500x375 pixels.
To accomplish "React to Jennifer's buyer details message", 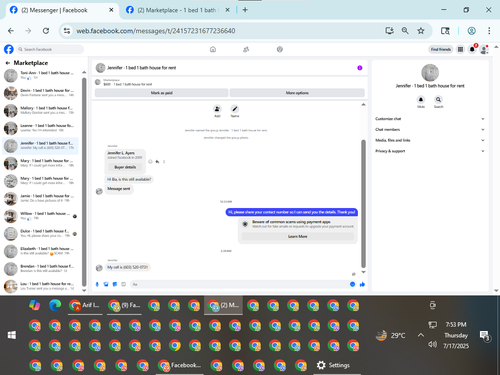I will 150,161.
